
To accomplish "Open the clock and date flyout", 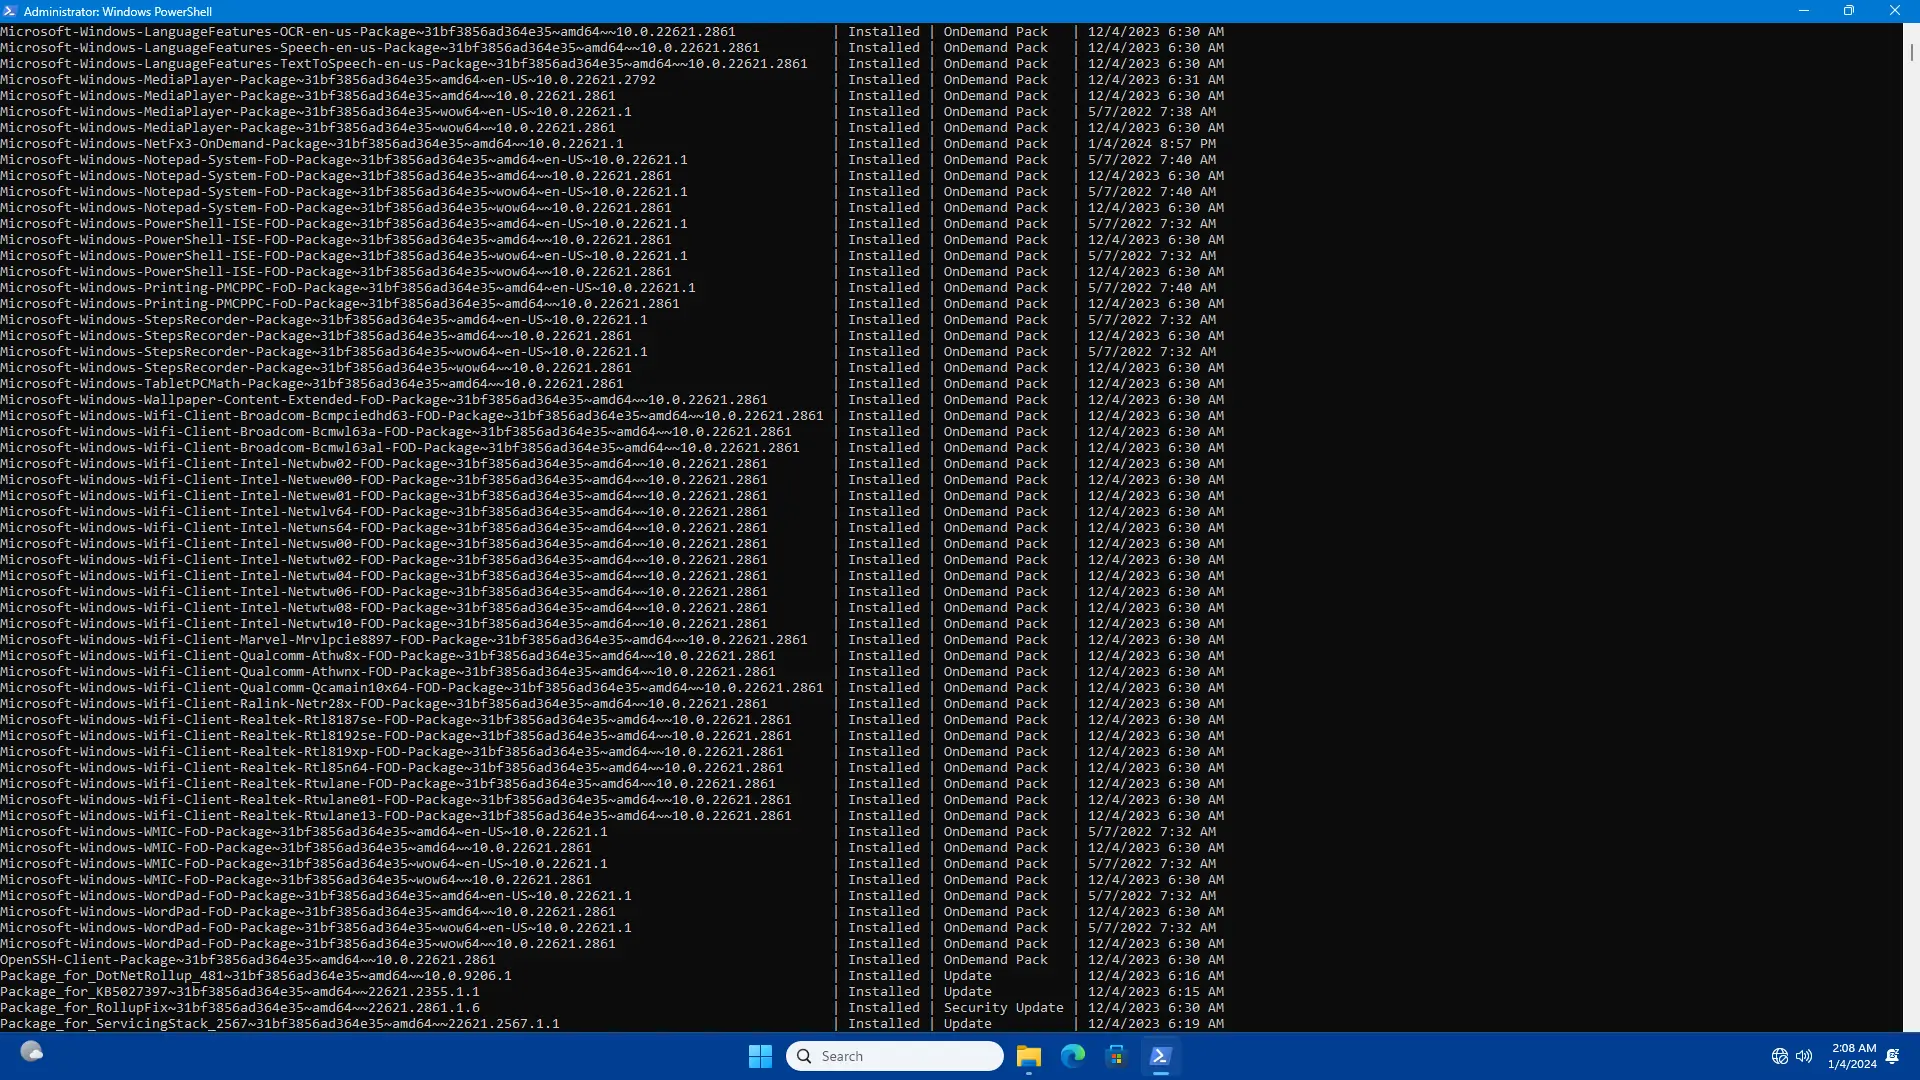I will click(x=1852, y=1056).
